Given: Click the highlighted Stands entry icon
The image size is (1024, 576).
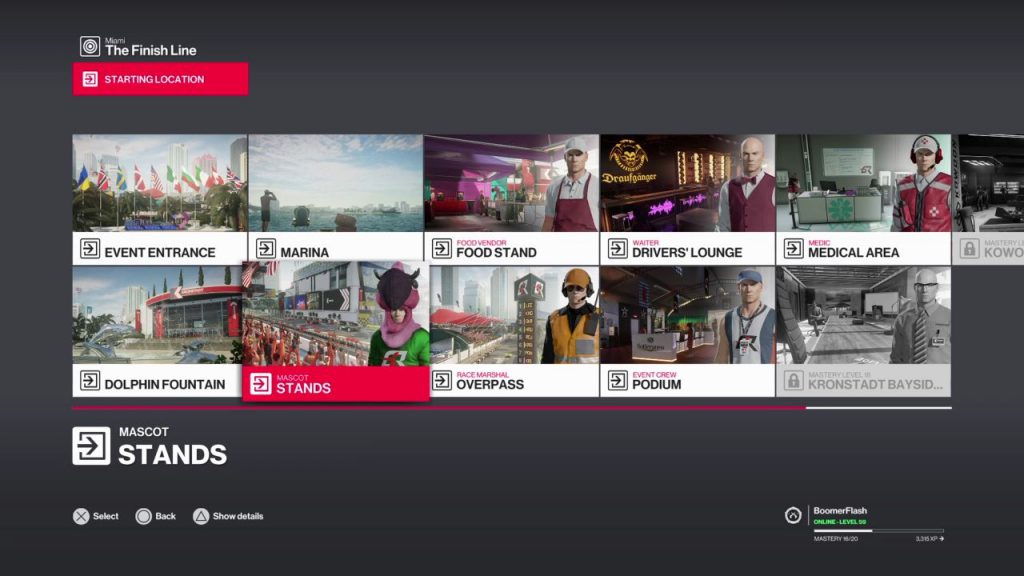Looking at the screenshot, I should [261, 384].
